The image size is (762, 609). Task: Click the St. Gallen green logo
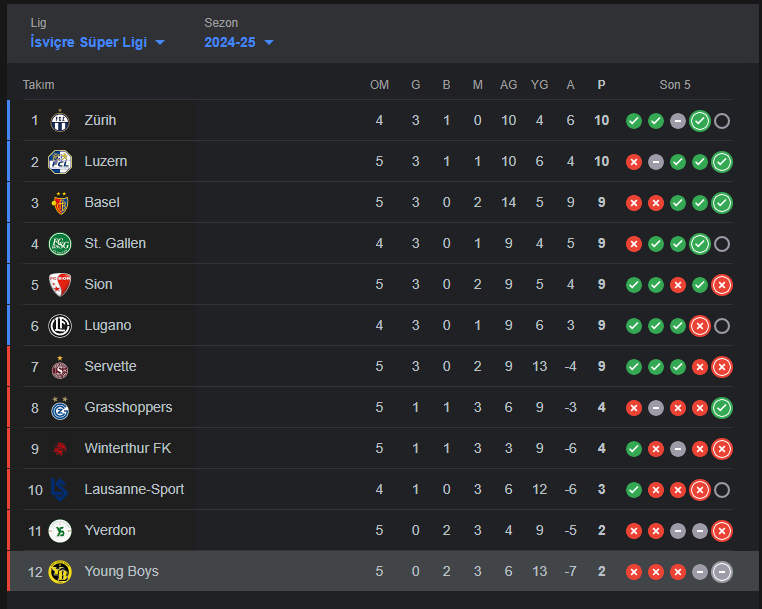tap(60, 243)
